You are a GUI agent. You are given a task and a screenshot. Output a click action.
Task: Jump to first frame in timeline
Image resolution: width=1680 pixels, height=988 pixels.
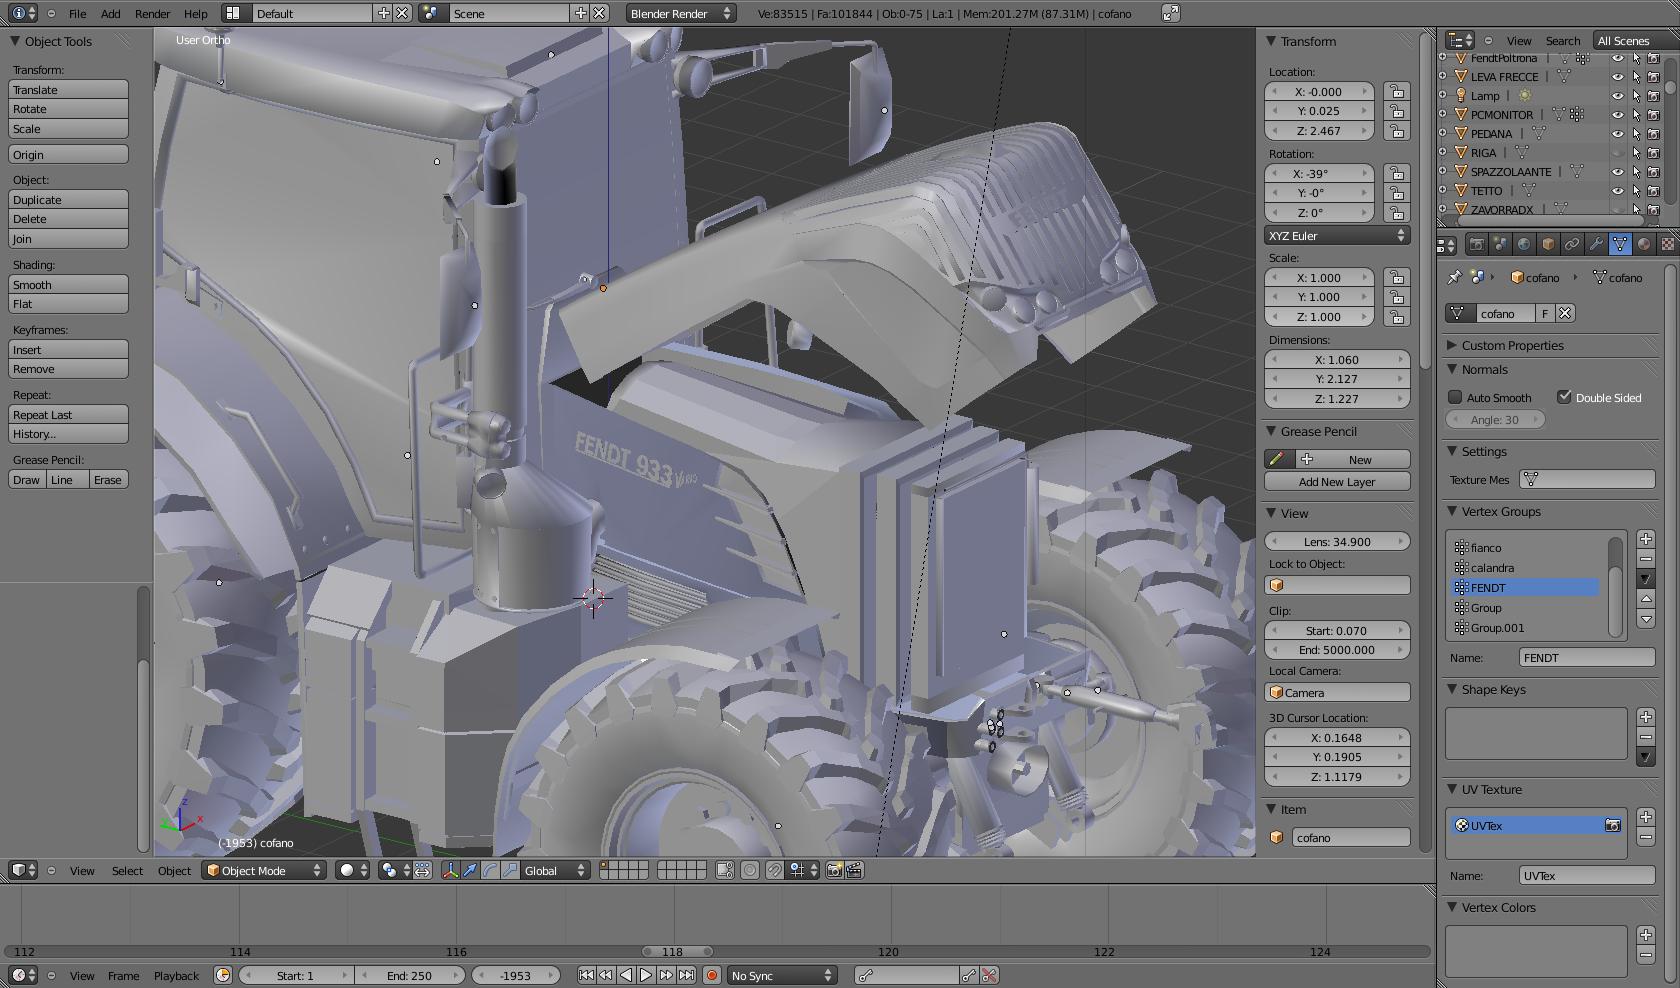(x=586, y=975)
